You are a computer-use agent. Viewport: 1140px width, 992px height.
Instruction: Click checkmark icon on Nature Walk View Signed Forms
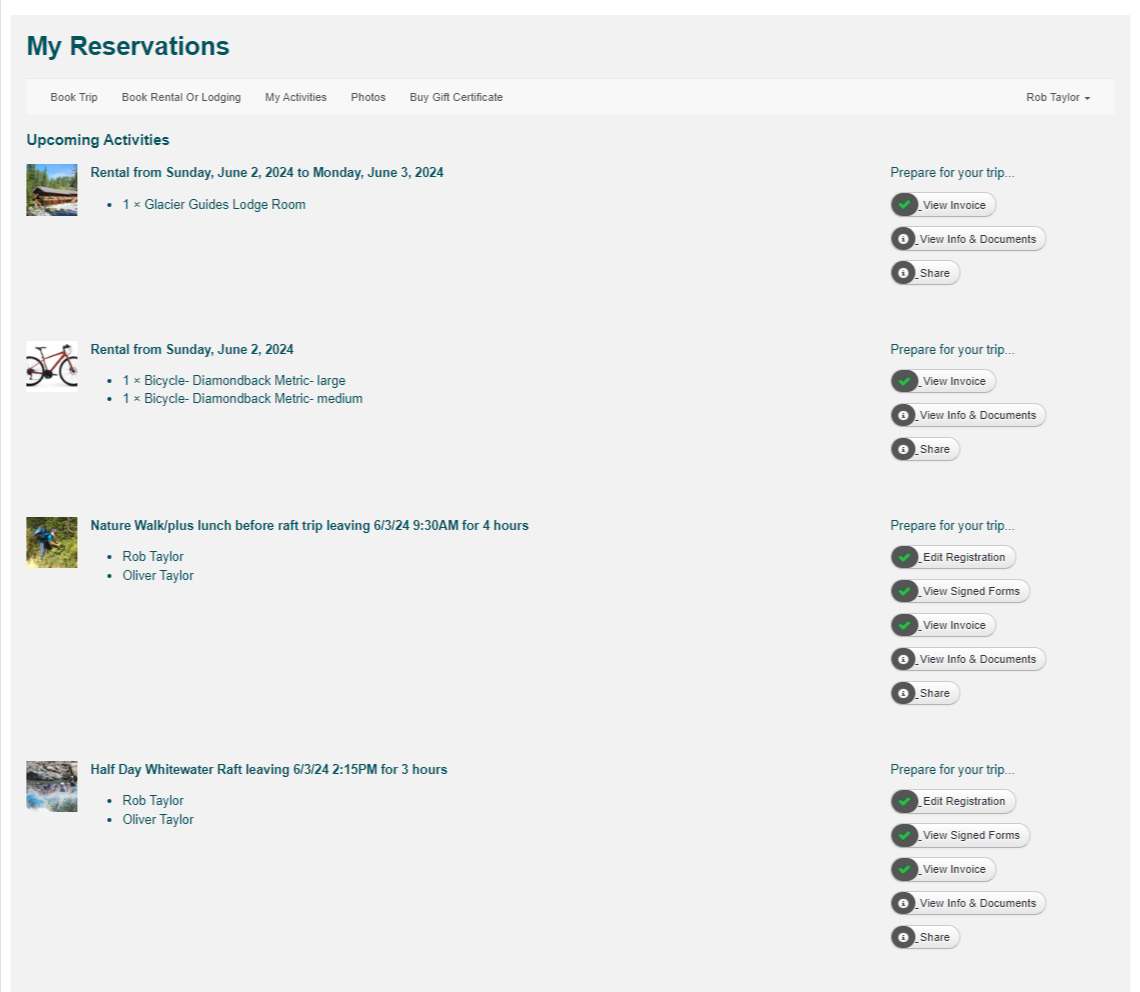click(x=904, y=591)
